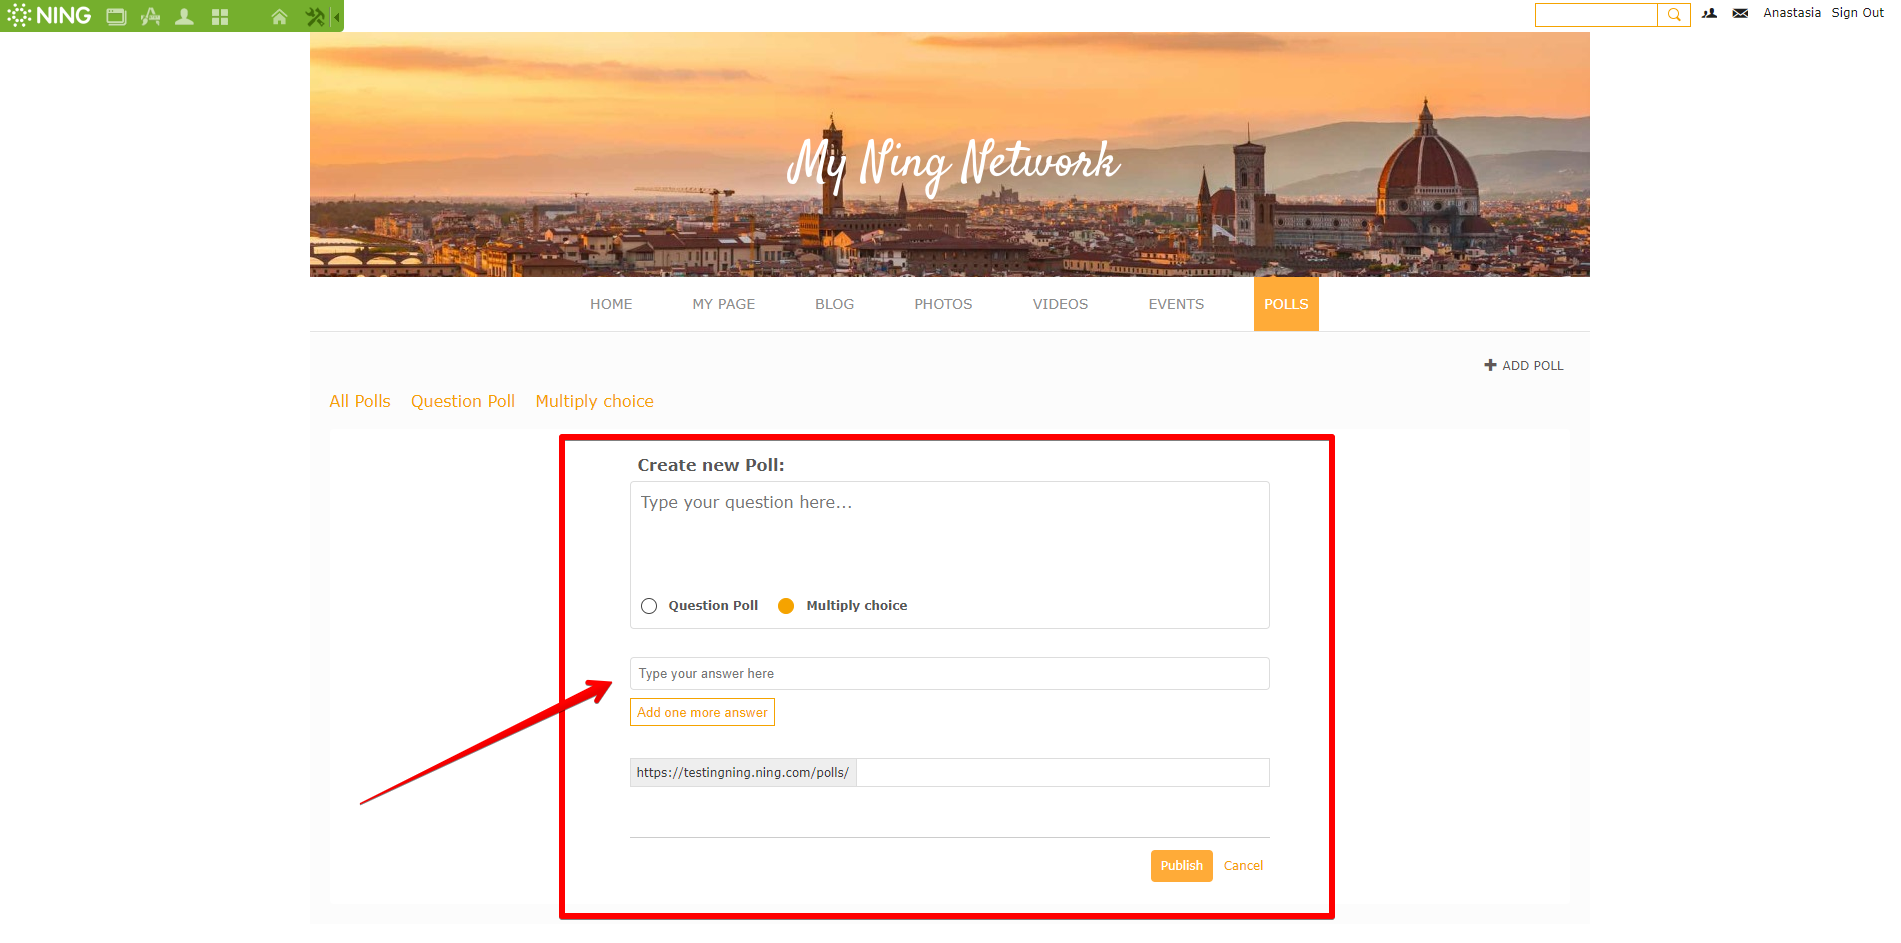Viewport: 1901px width, 943px height.
Task: Open the members person icon in admin bar
Action: [184, 17]
